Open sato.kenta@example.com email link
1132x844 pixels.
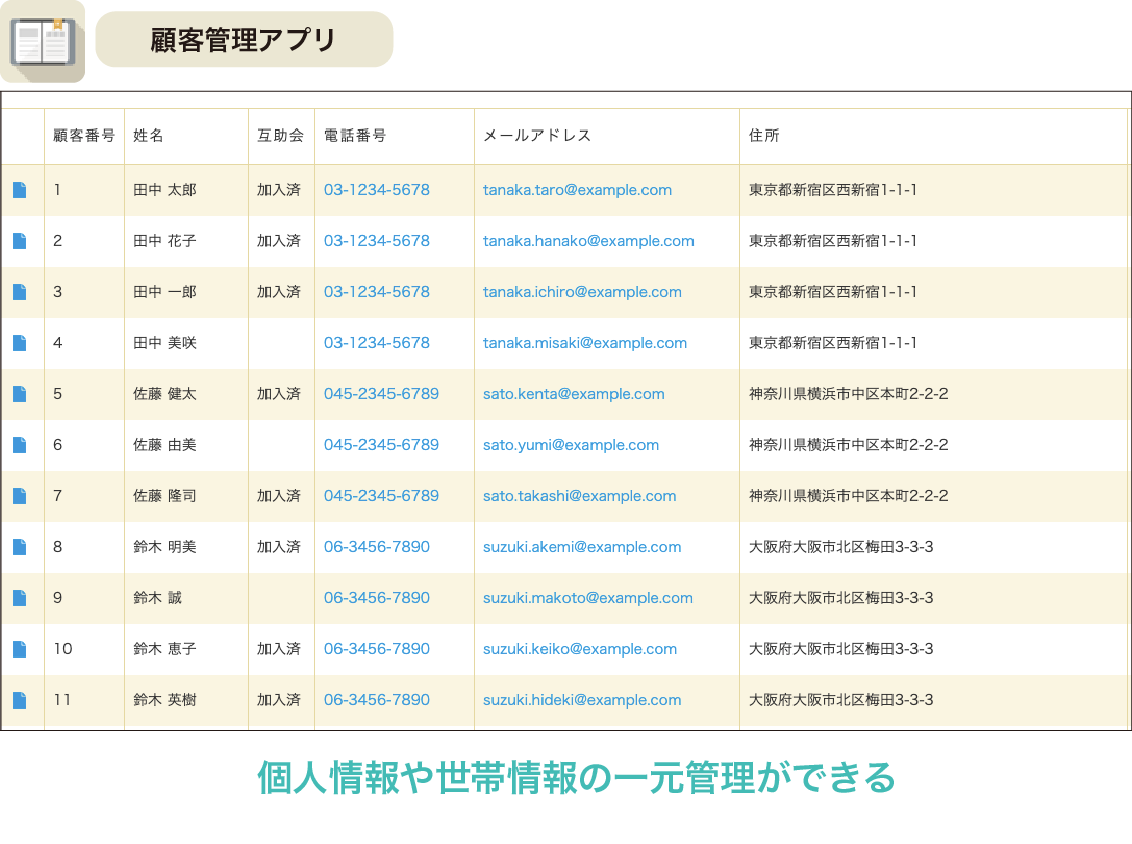pos(574,394)
